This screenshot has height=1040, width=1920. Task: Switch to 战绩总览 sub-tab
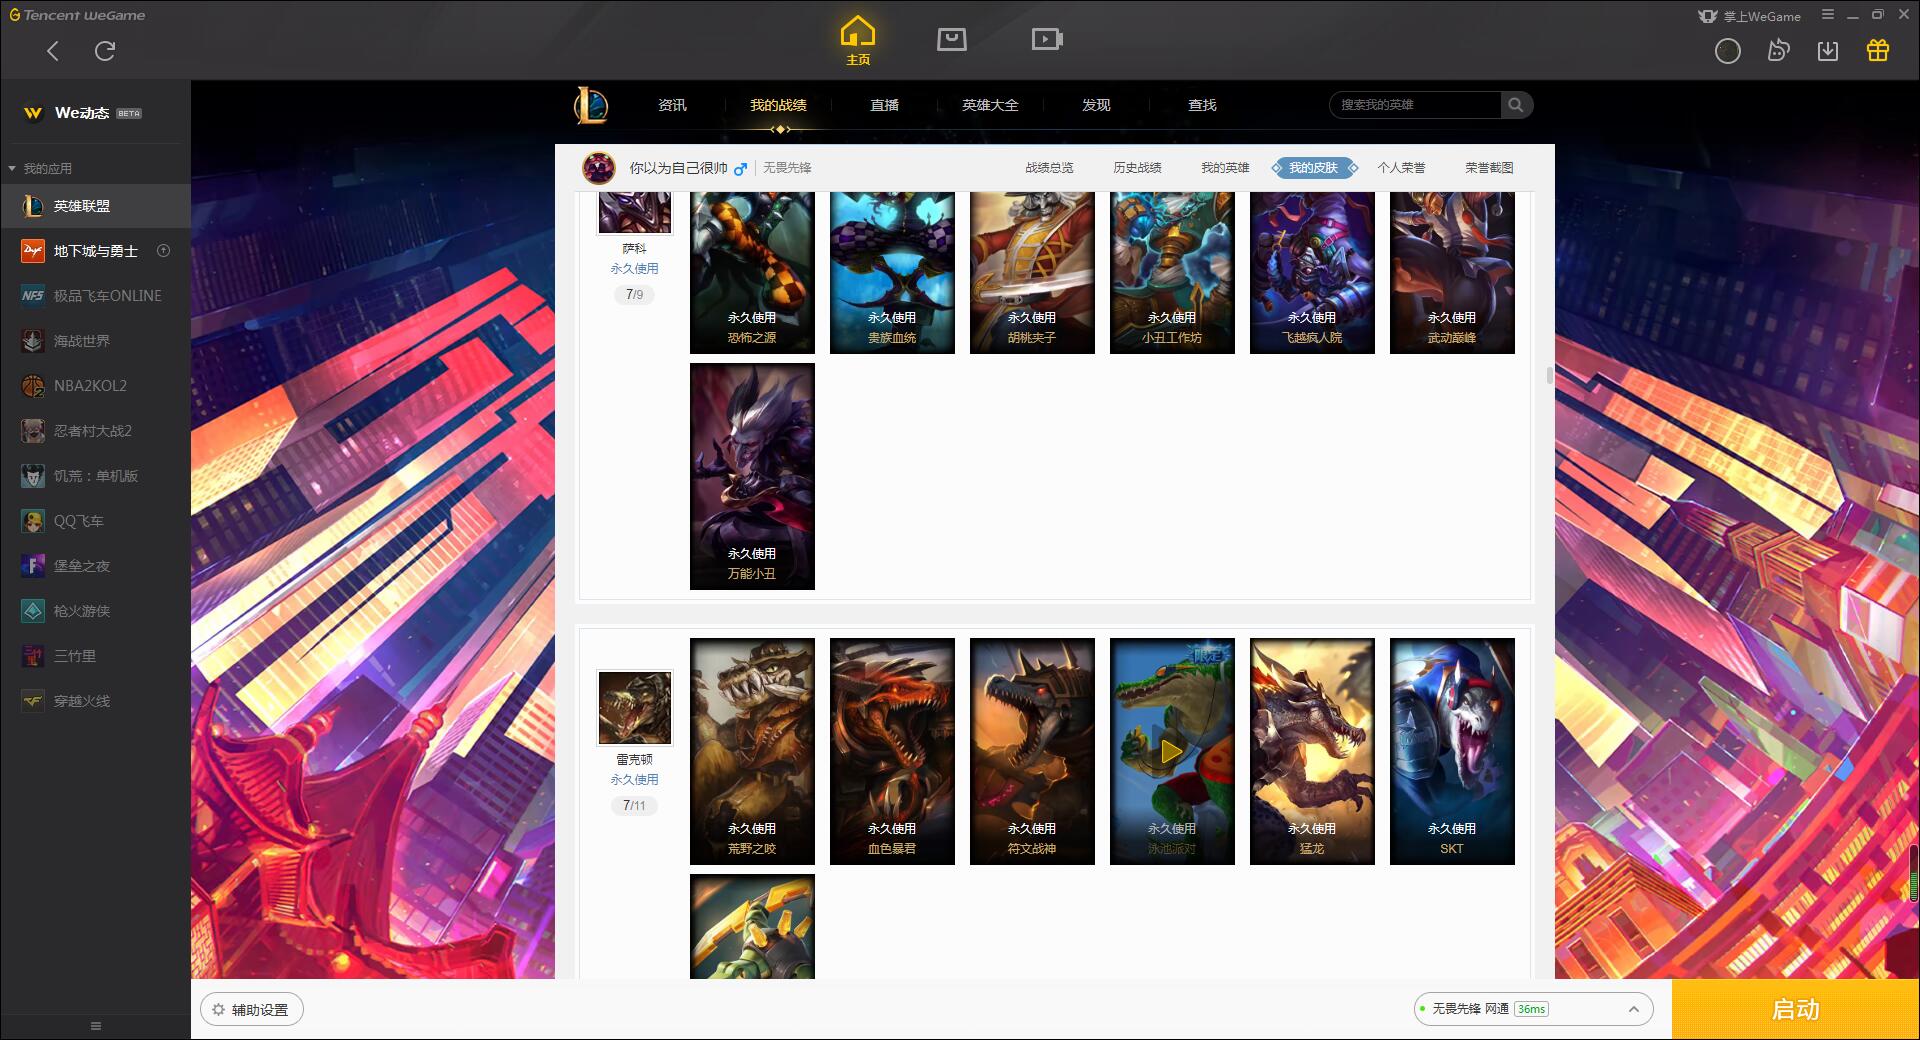point(1049,168)
